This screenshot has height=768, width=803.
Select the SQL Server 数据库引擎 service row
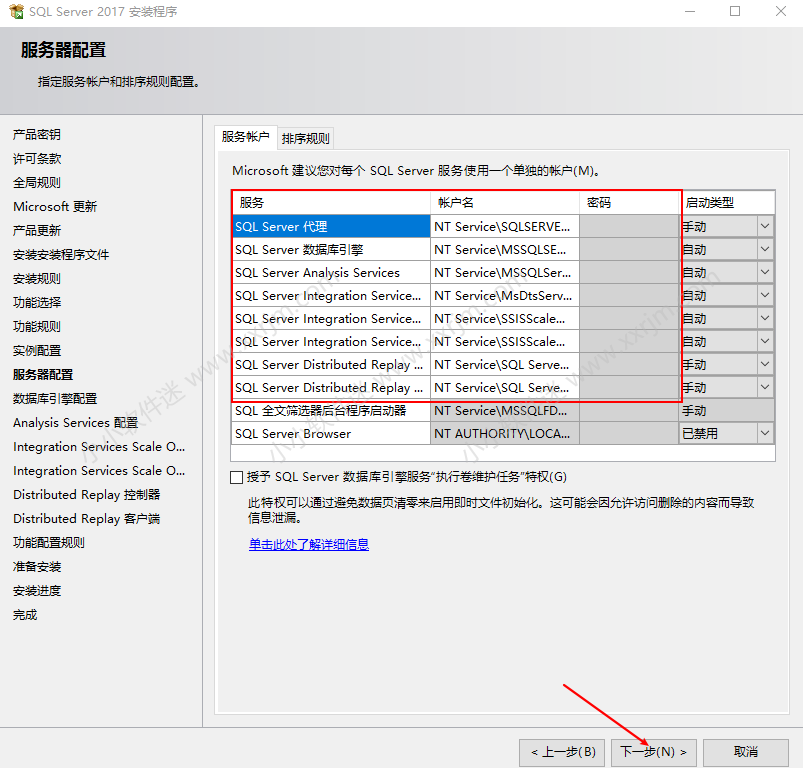tap(331, 249)
